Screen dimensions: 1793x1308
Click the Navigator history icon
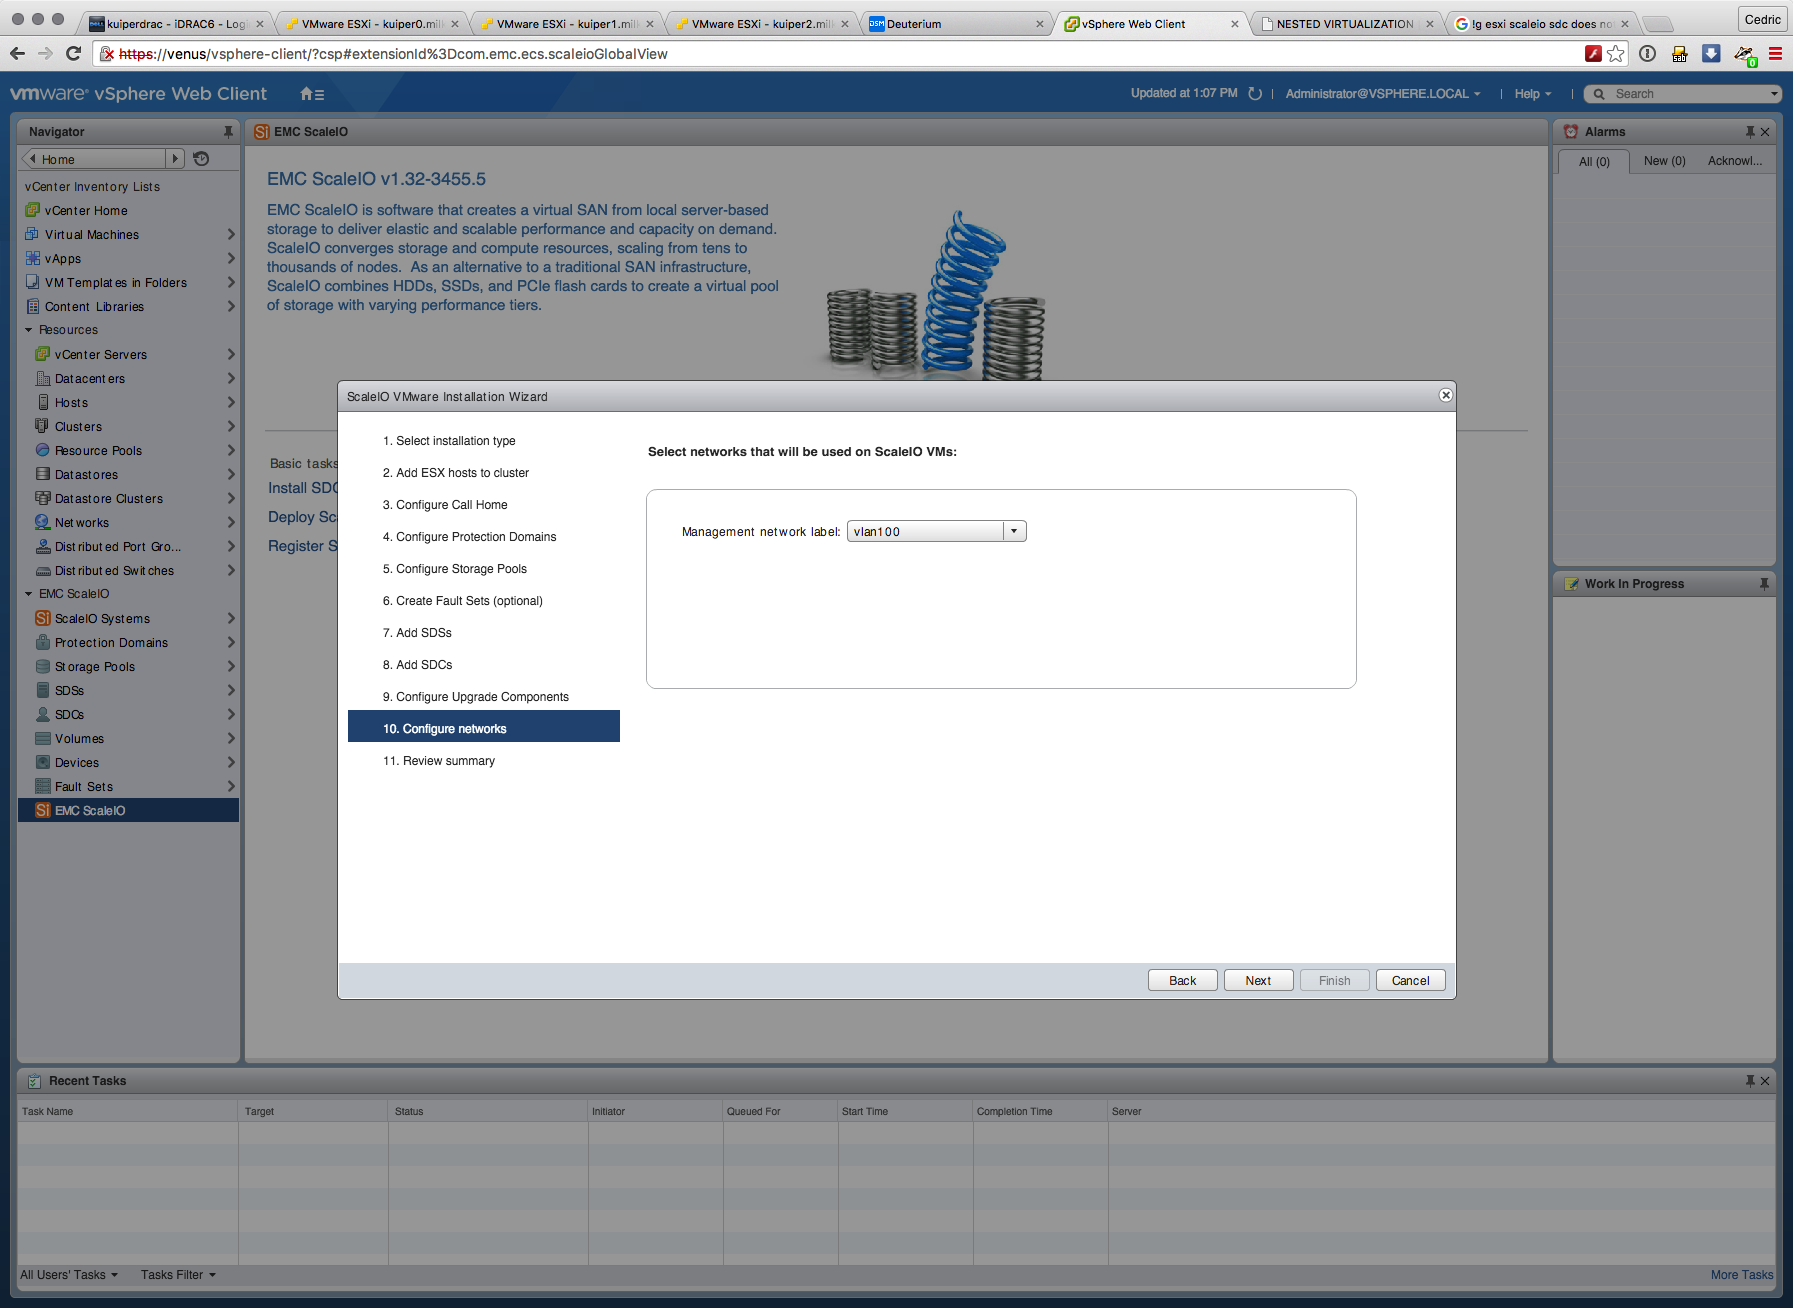tap(201, 159)
